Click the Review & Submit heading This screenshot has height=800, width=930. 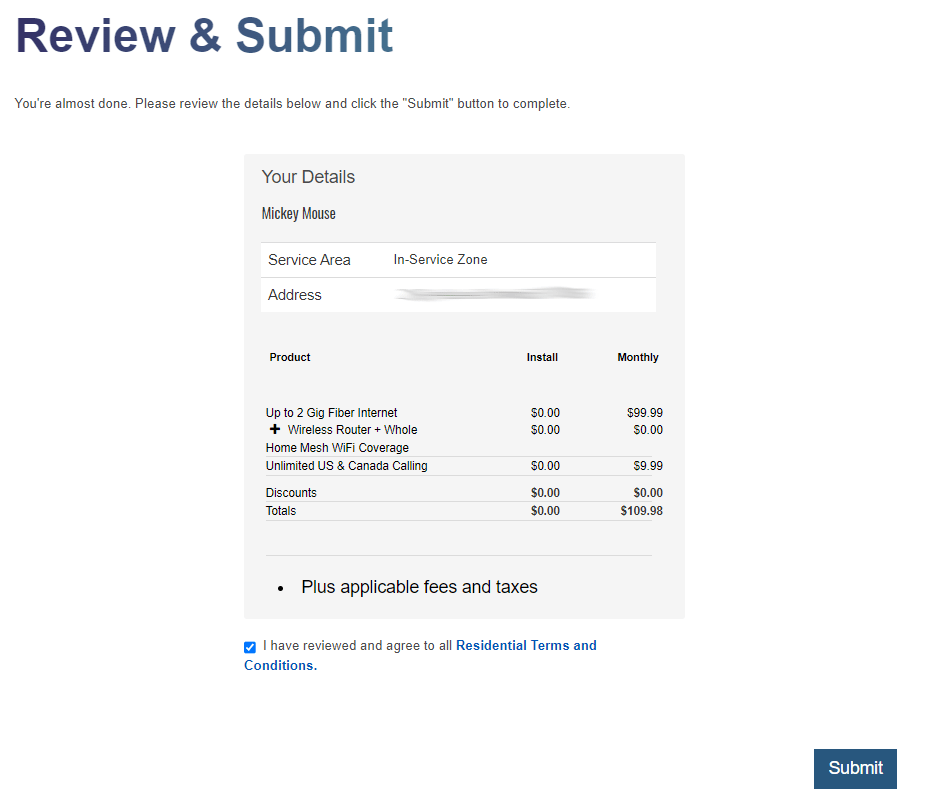(204, 36)
